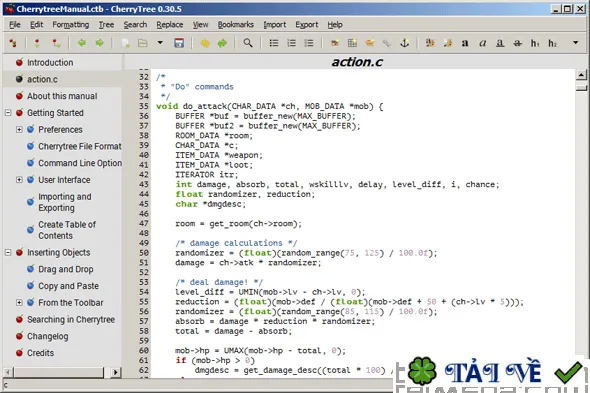The height and width of the screenshot is (393, 590).
Task: Toggle bold formatting
Action: tap(465, 43)
